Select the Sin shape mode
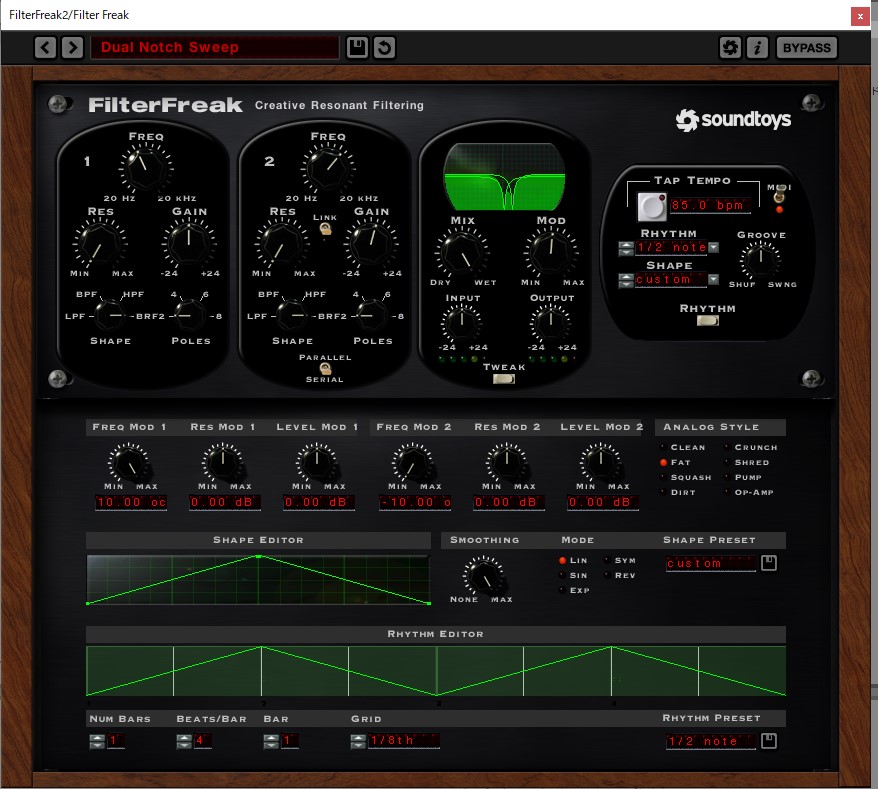878x789 pixels. 573,576
